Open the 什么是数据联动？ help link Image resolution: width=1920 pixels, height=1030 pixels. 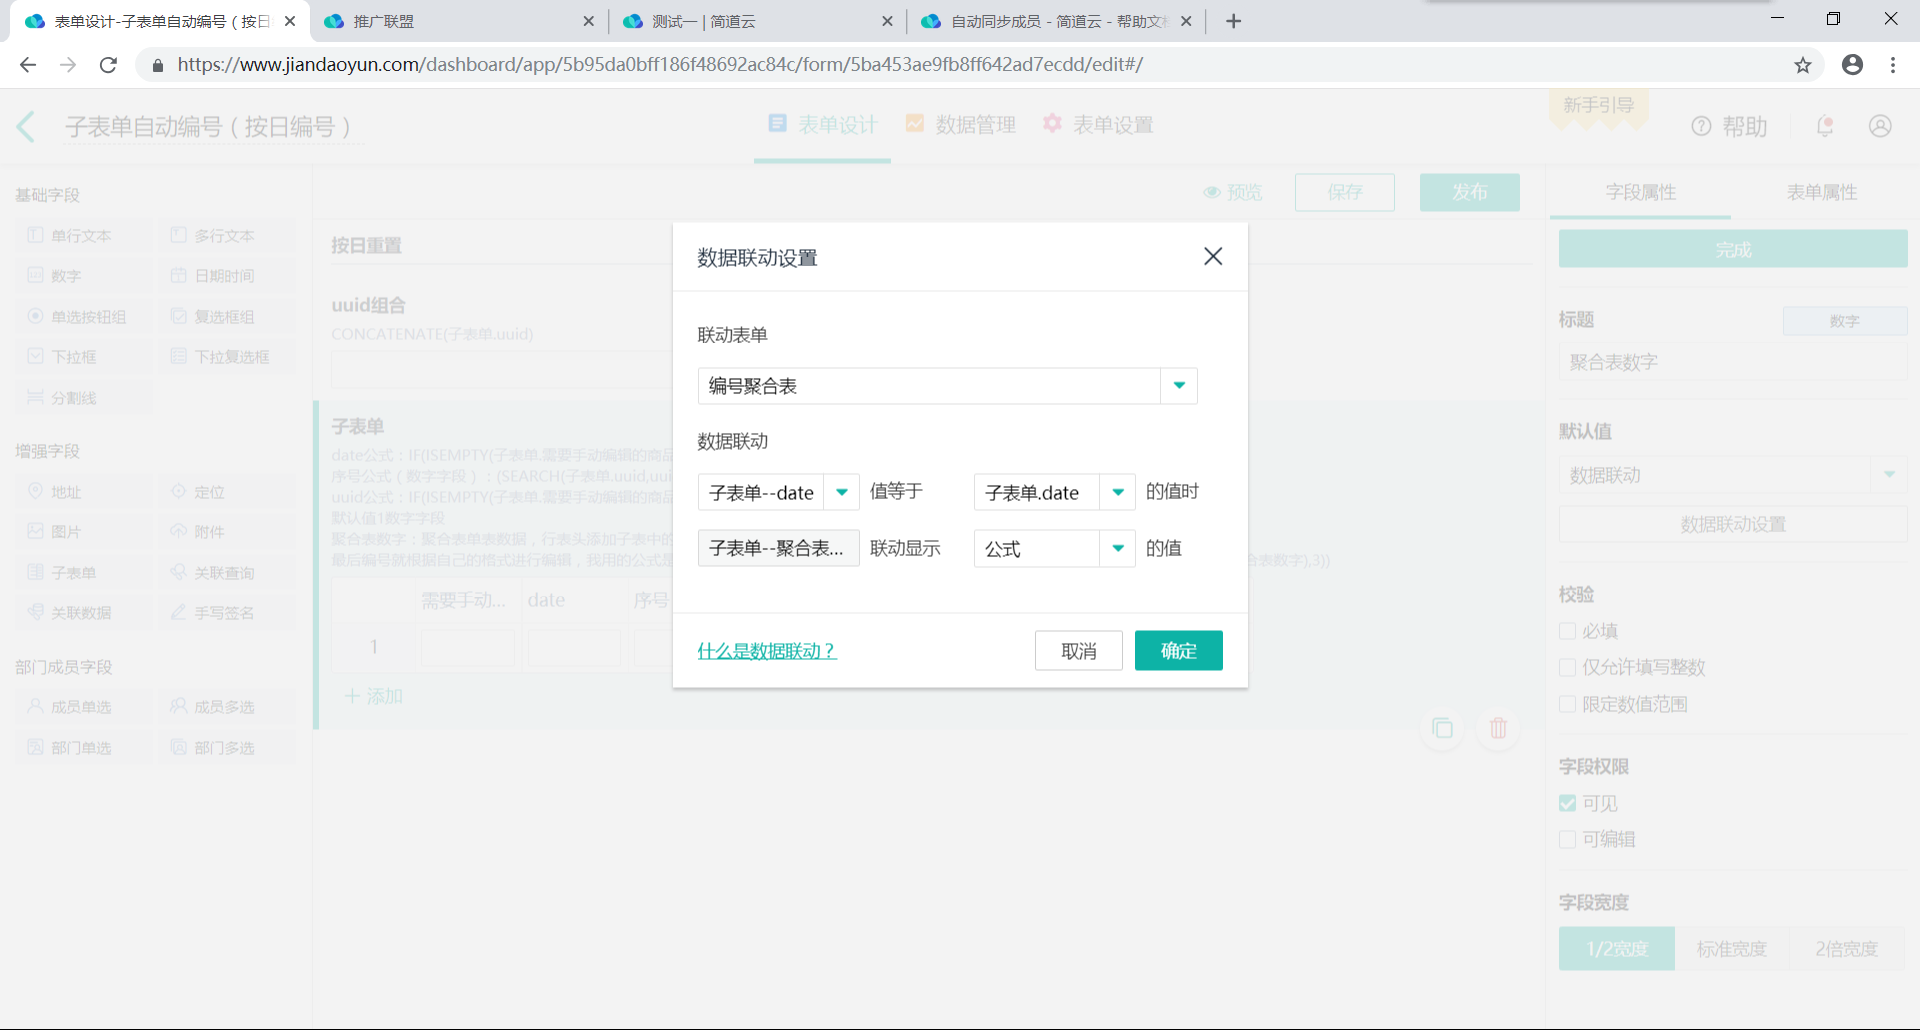766,651
